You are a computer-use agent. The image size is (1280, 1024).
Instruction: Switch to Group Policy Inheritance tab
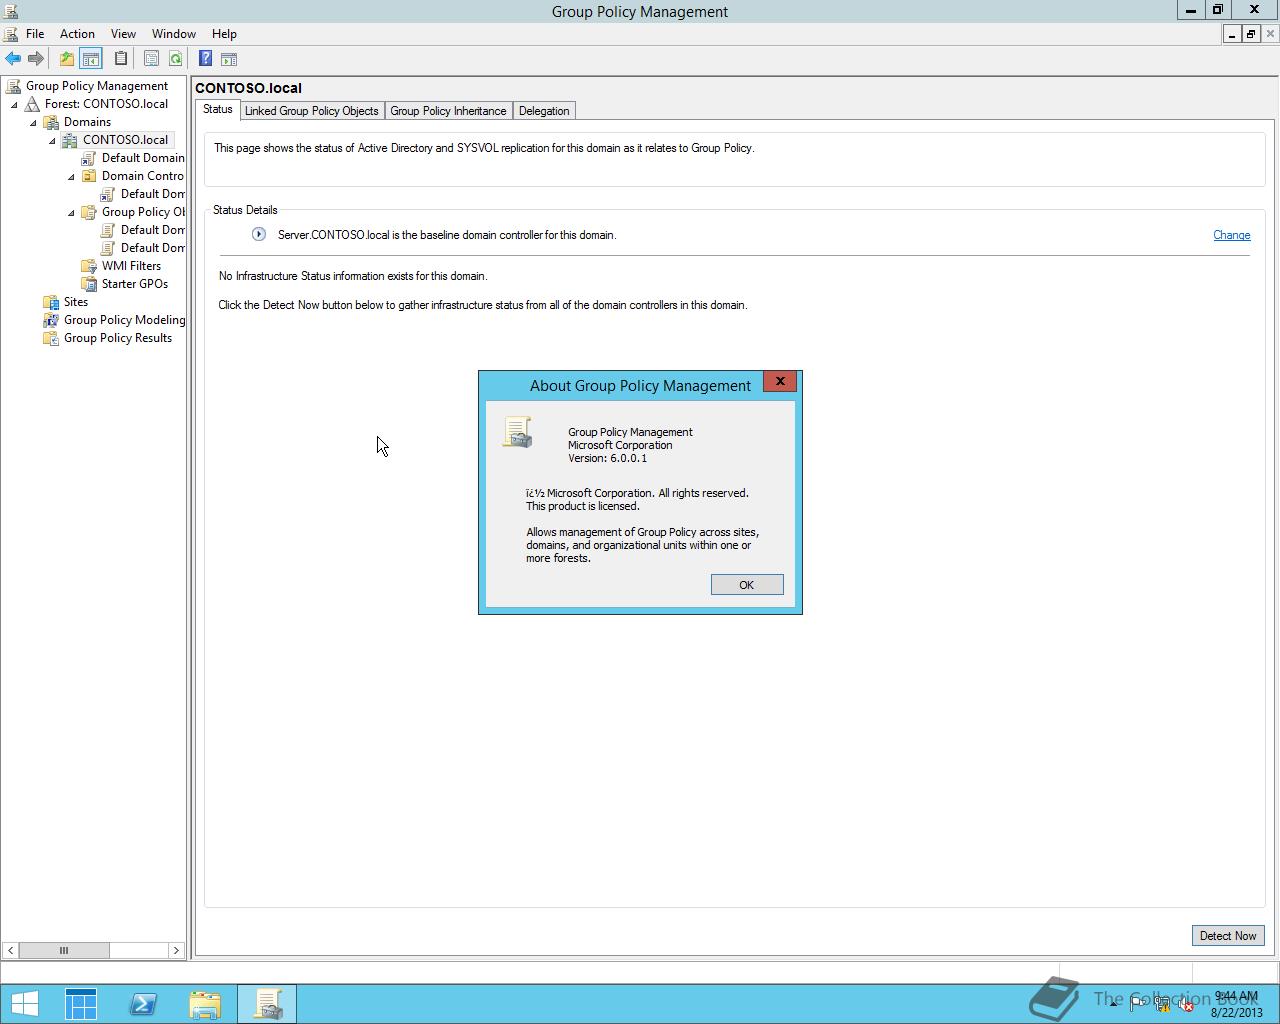click(x=448, y=111)
